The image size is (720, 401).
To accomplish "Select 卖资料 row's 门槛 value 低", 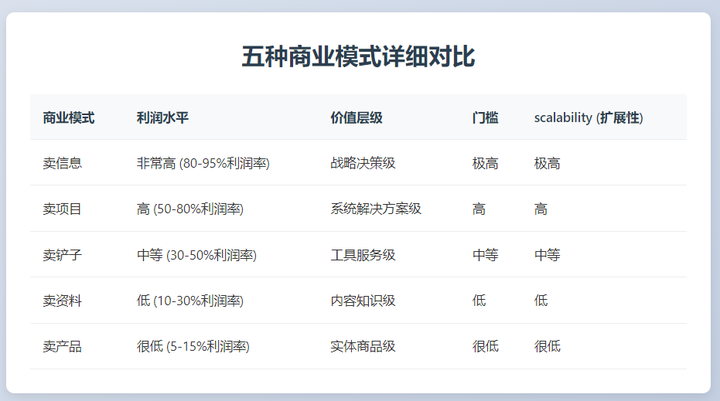I will pyautogui.click(x=479, y=300).
